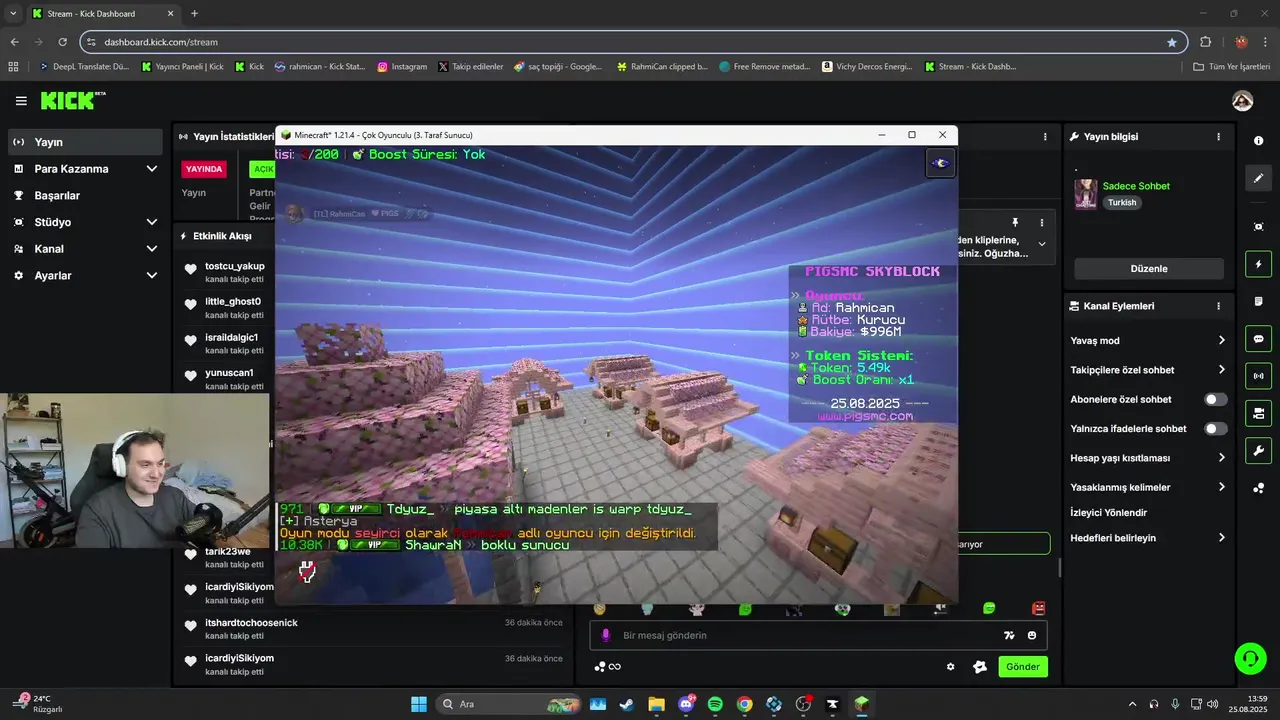The image size is (1280, 720).
Task: Click the info icon in right toolbar
Action: pos(1258,141)
